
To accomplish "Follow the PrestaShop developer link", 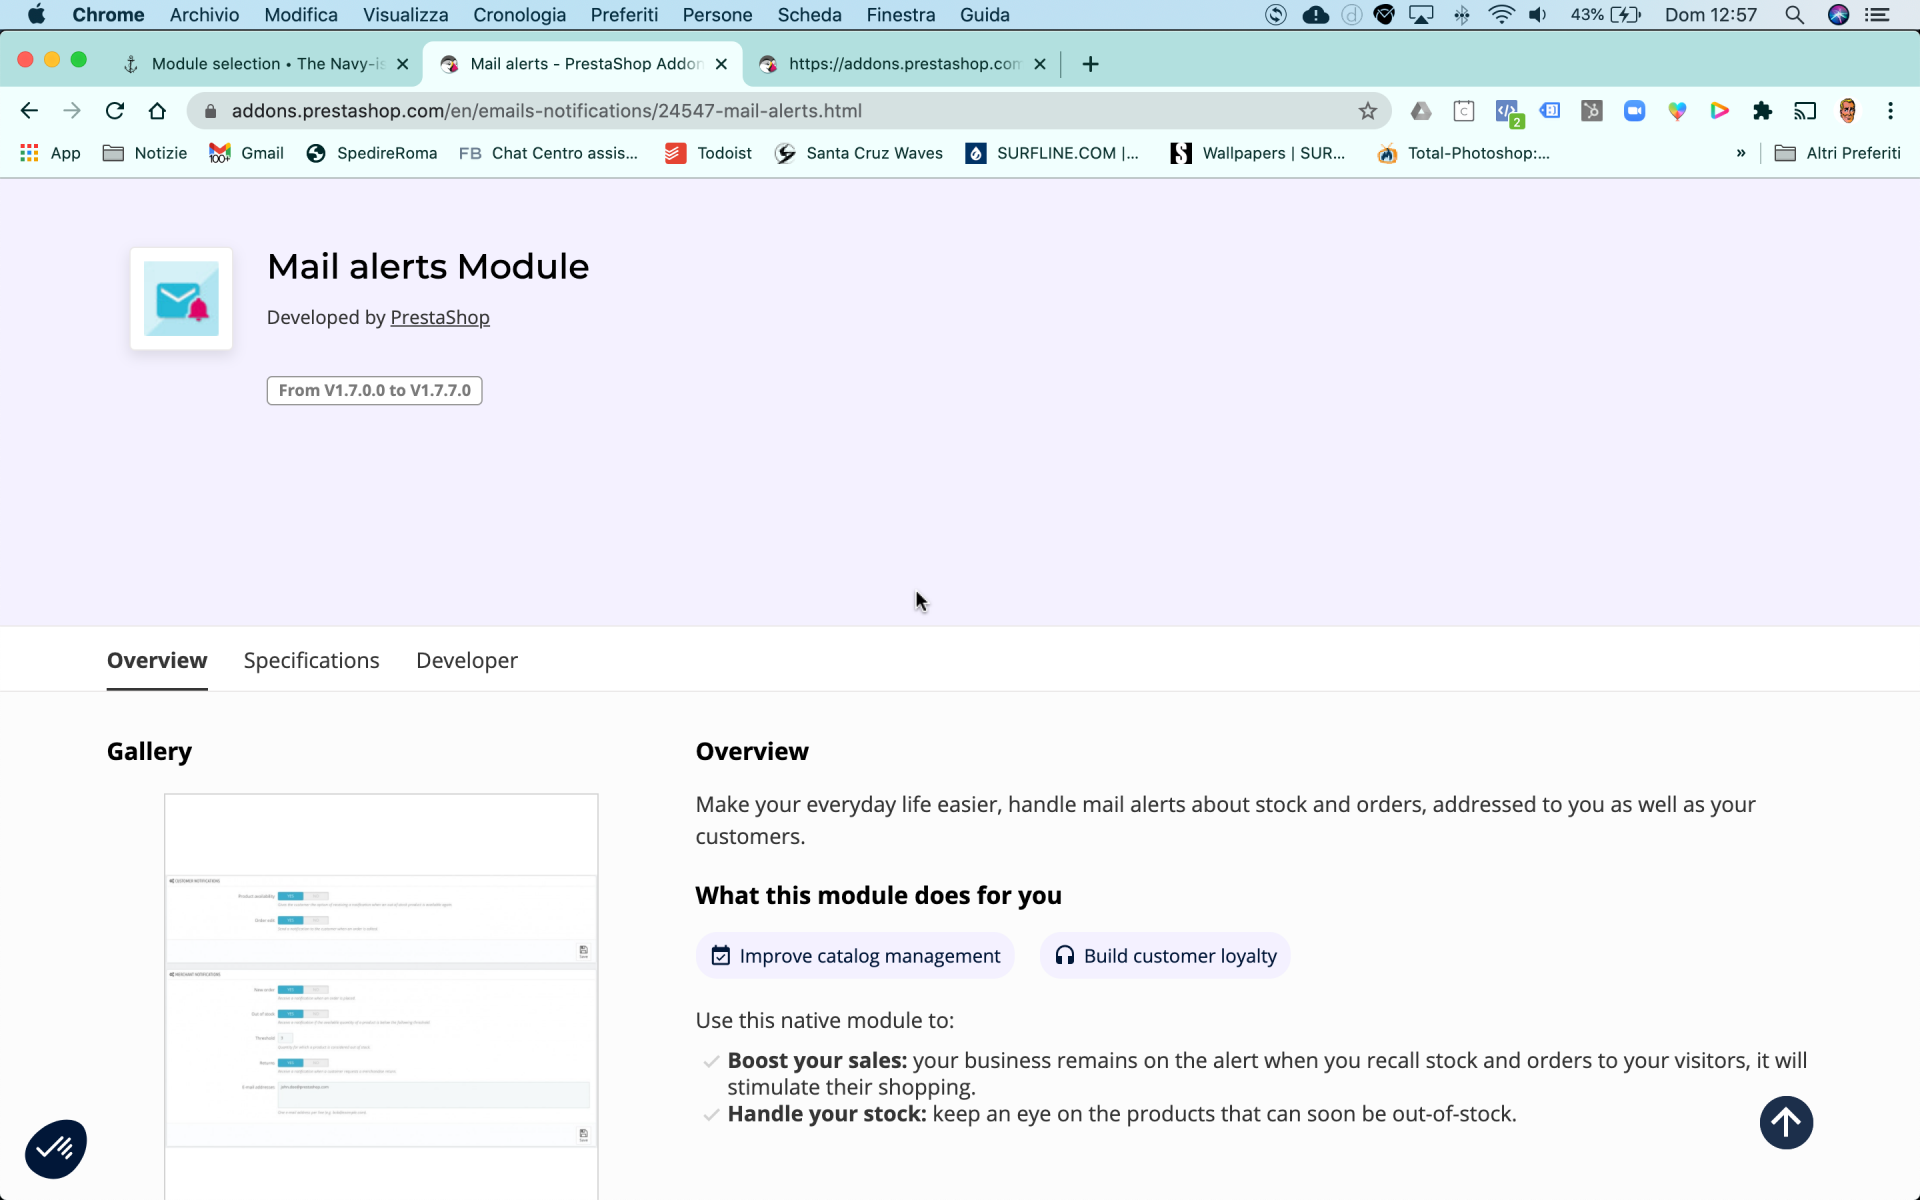I will point(439,318).
